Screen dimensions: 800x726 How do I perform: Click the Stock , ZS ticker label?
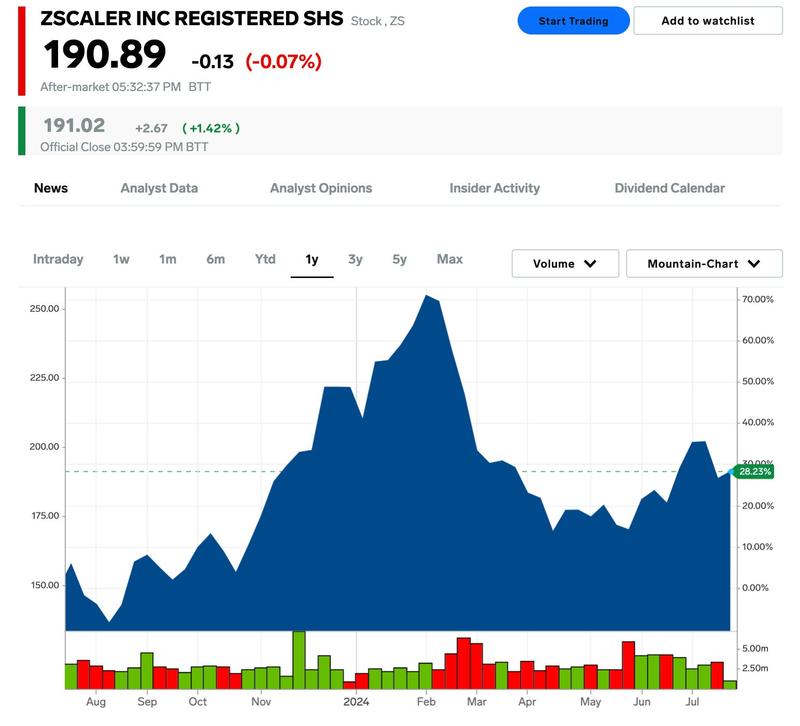(378, 21)
